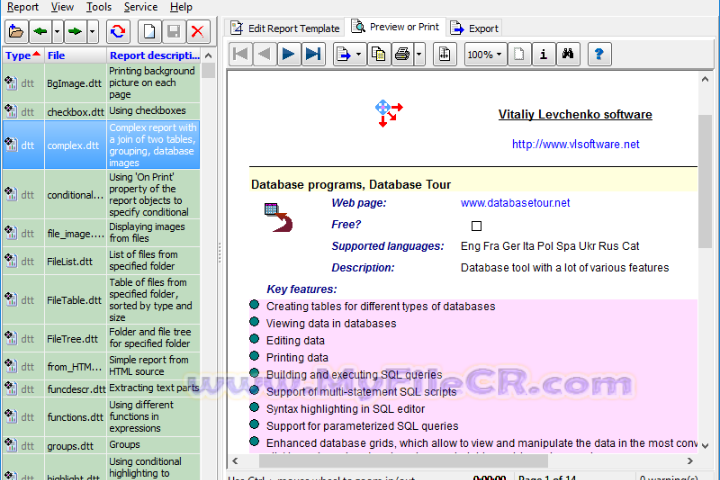Toggle the Free? checkbox
The image size is (720, 480).
point(476,226)
